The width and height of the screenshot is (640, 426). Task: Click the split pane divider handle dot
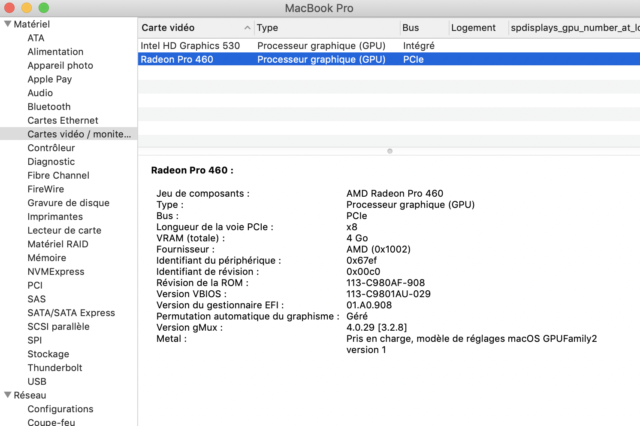coord(390,151)
